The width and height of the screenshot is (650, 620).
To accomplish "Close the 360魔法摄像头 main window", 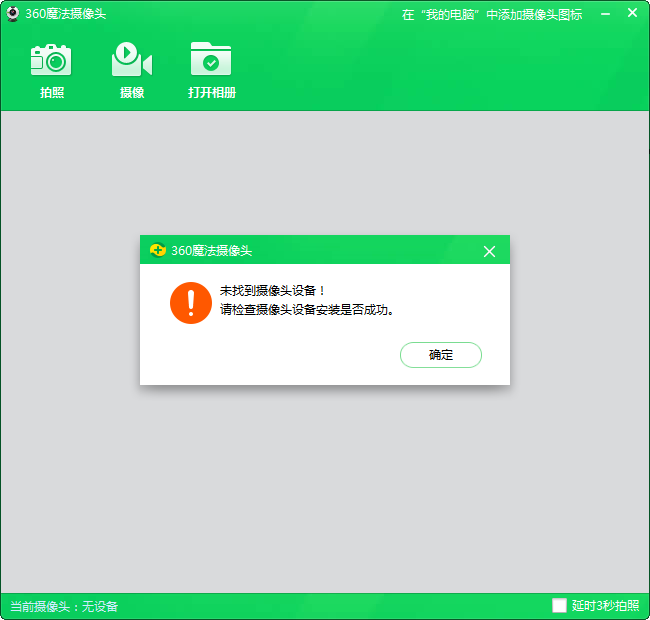I will click(x=632, y=13).
